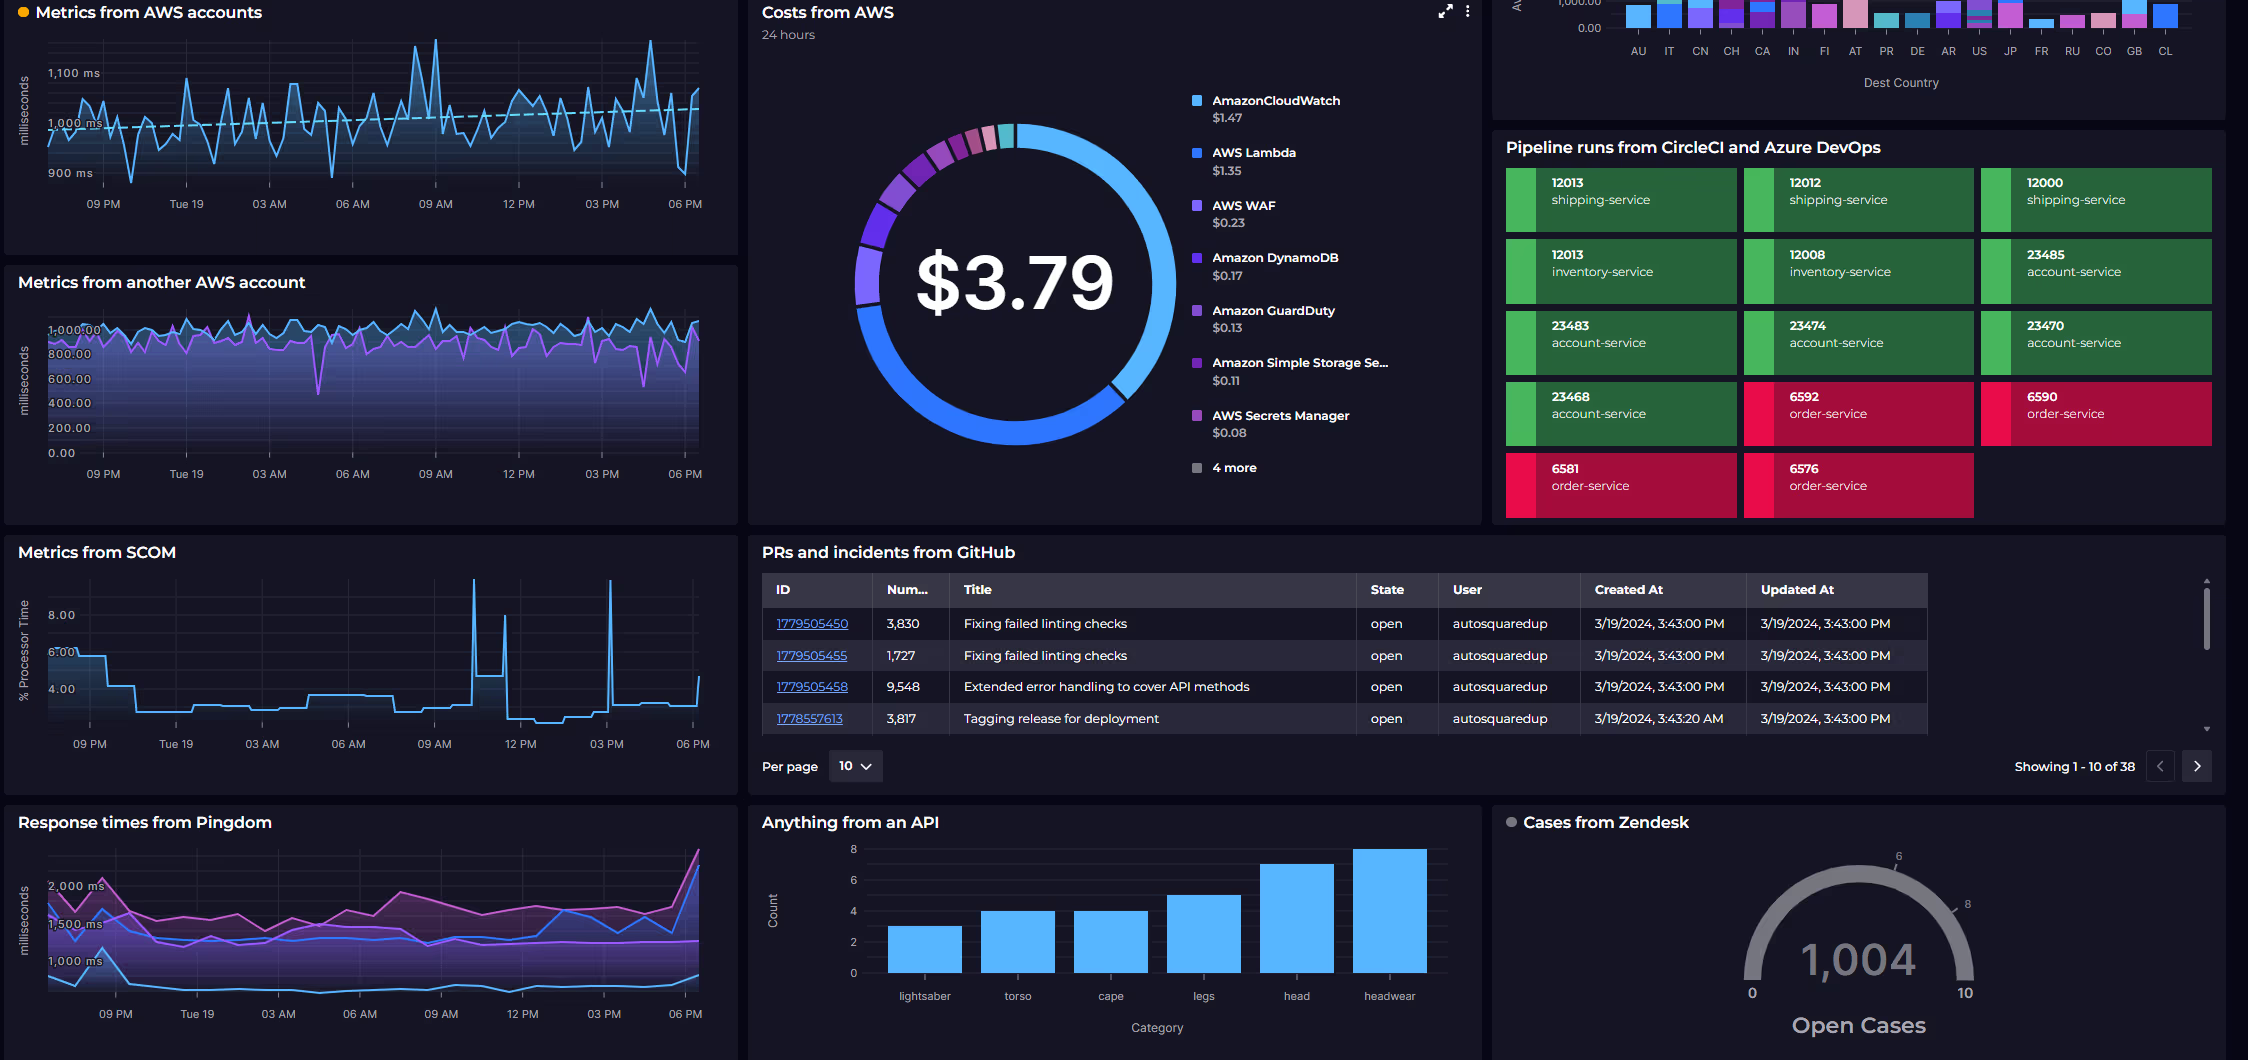
Task: Expand the '4 more' legend items
Action: click(1233, 468)
